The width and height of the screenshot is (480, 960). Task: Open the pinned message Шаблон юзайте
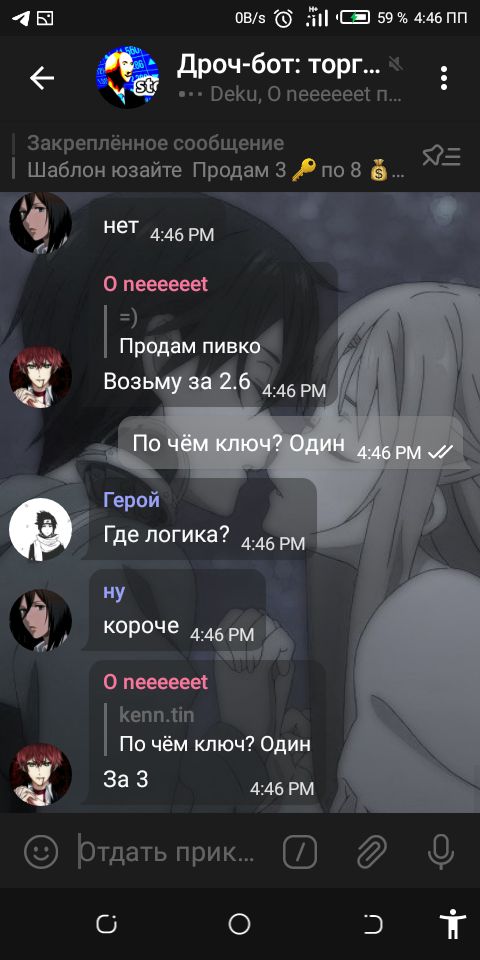(214, 157)
